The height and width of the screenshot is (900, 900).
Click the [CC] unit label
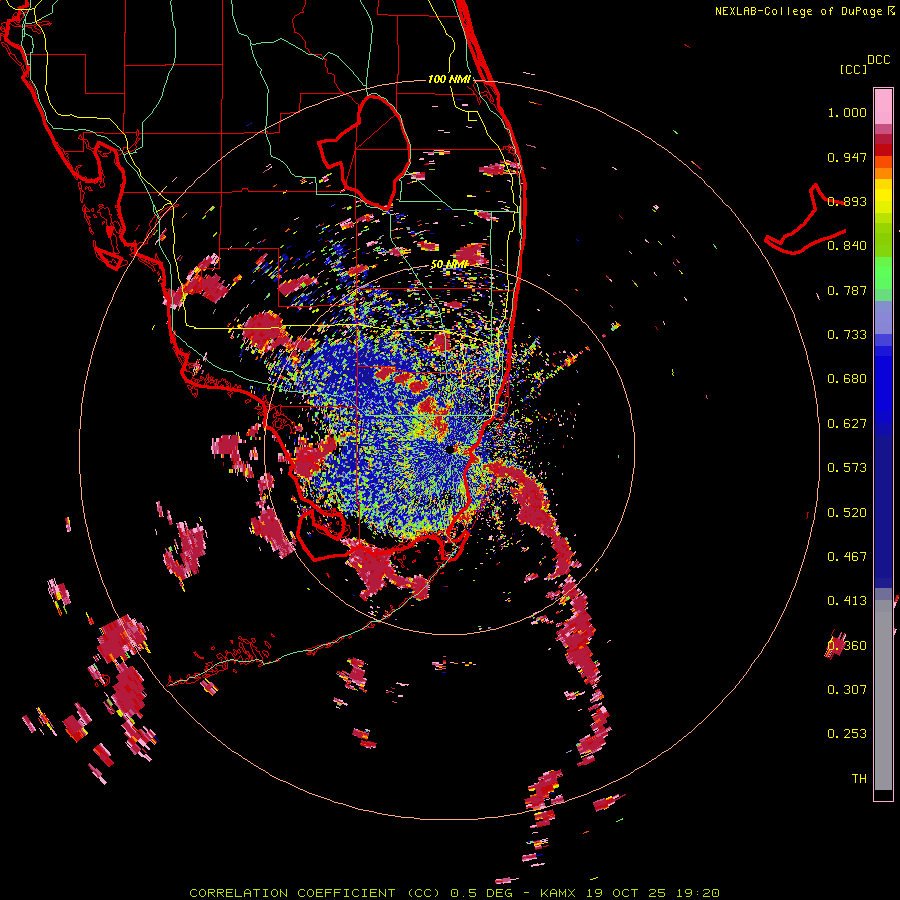[853, 69]
